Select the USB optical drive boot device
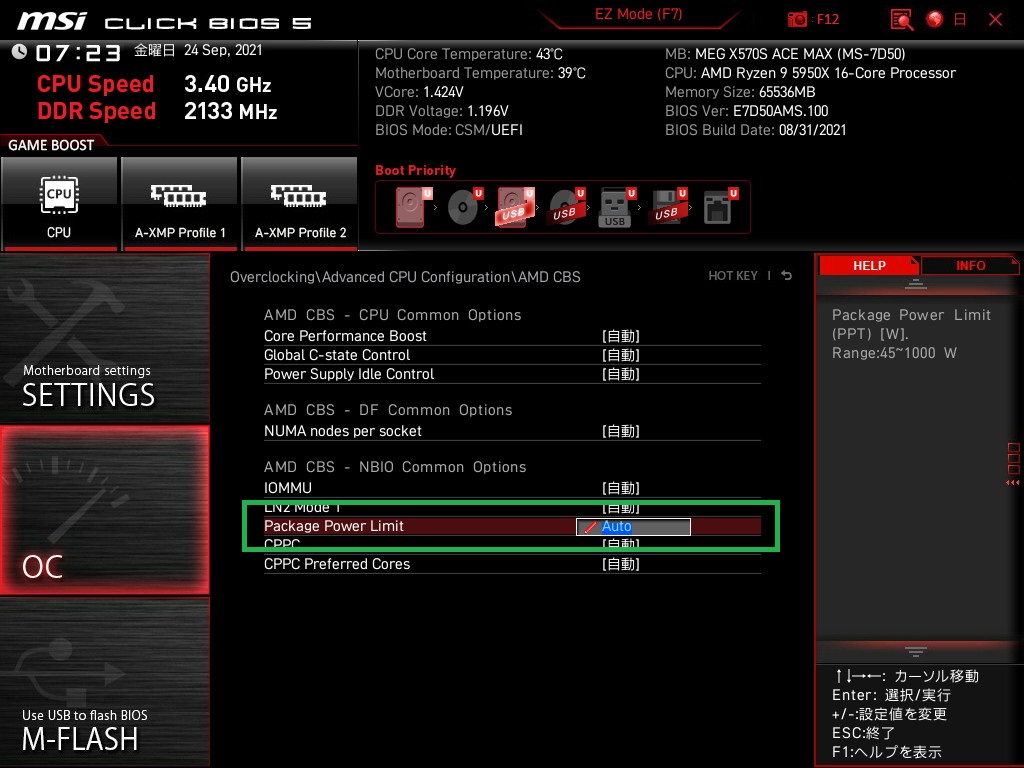The width and height of the screenshot is (1024, 768). click(x=566, y=207)
